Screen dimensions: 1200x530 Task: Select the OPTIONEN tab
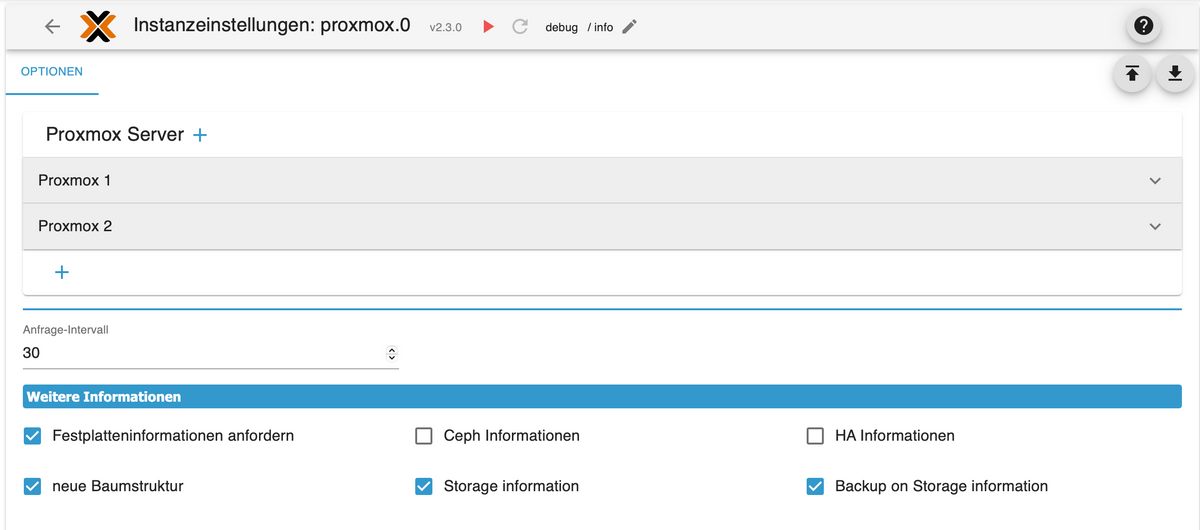(52, 72)
